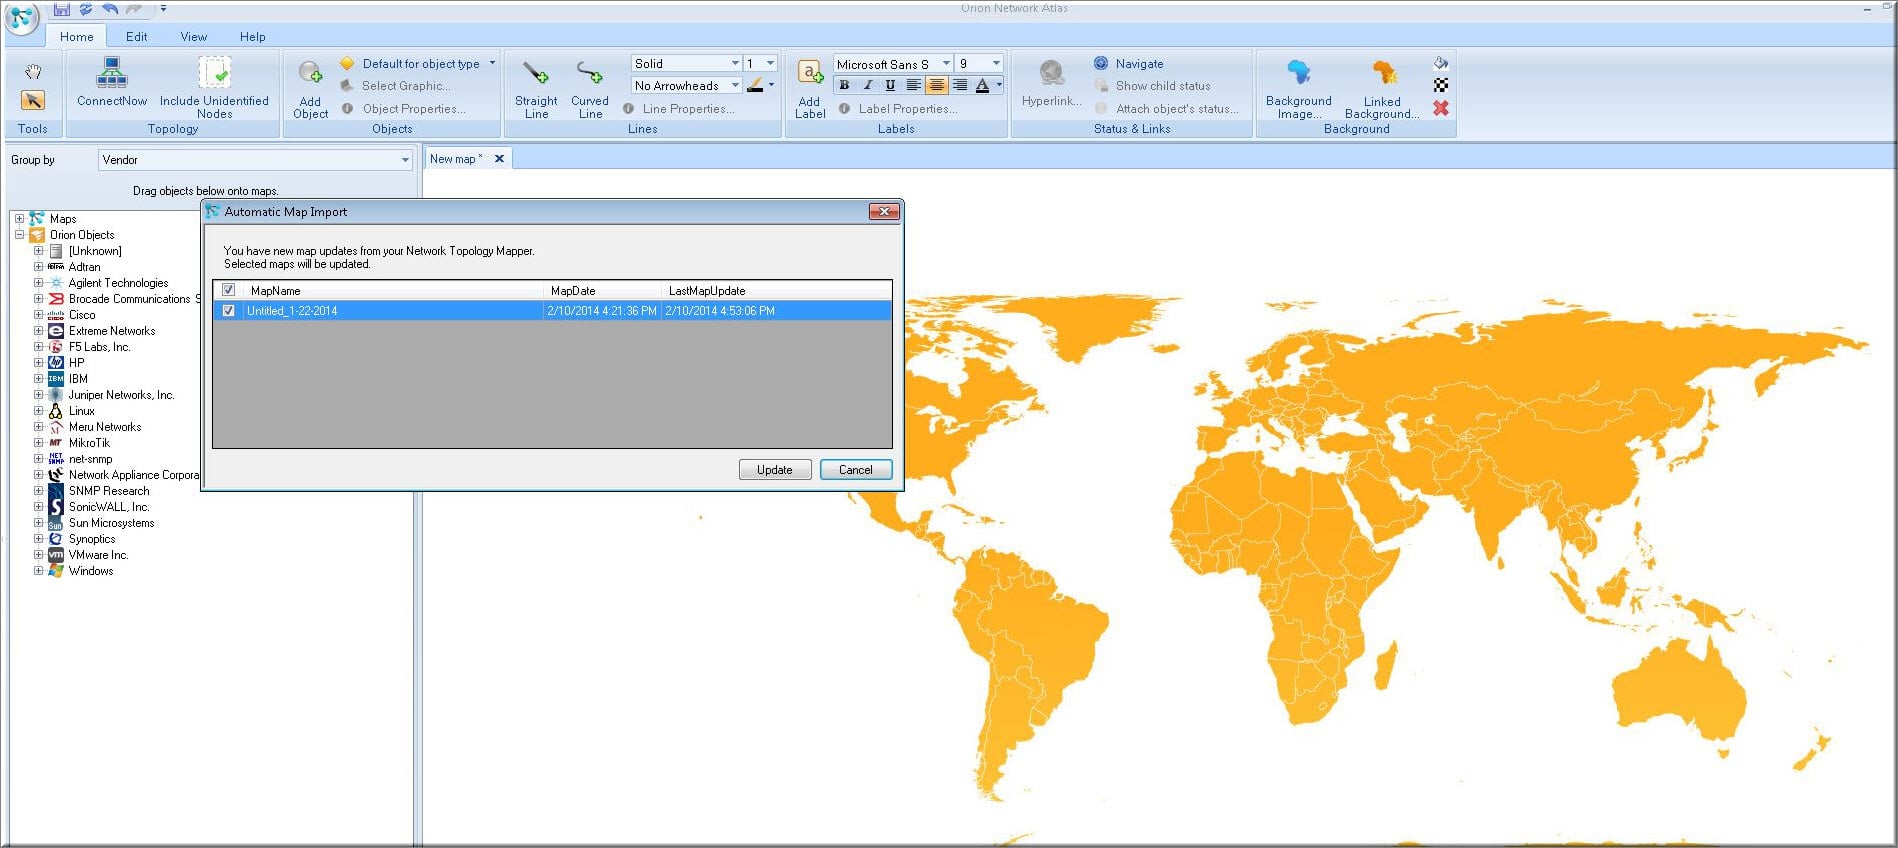Image resolution: width=1898 pixels, height=848 pixels.
Task: Select the Untitled_1-22-2014 map row
Action: (552, 311)
